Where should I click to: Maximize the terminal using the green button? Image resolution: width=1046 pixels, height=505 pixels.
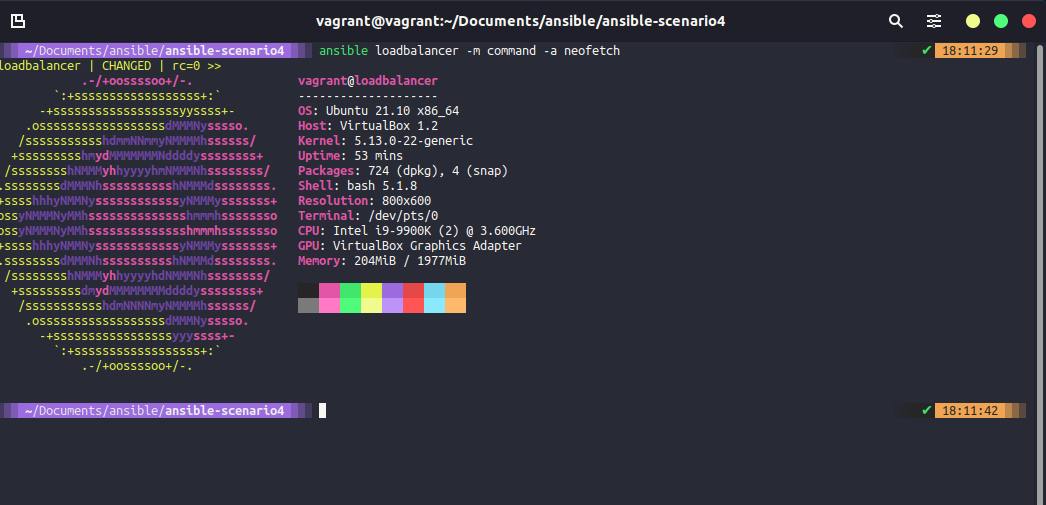pos(1000,21)
